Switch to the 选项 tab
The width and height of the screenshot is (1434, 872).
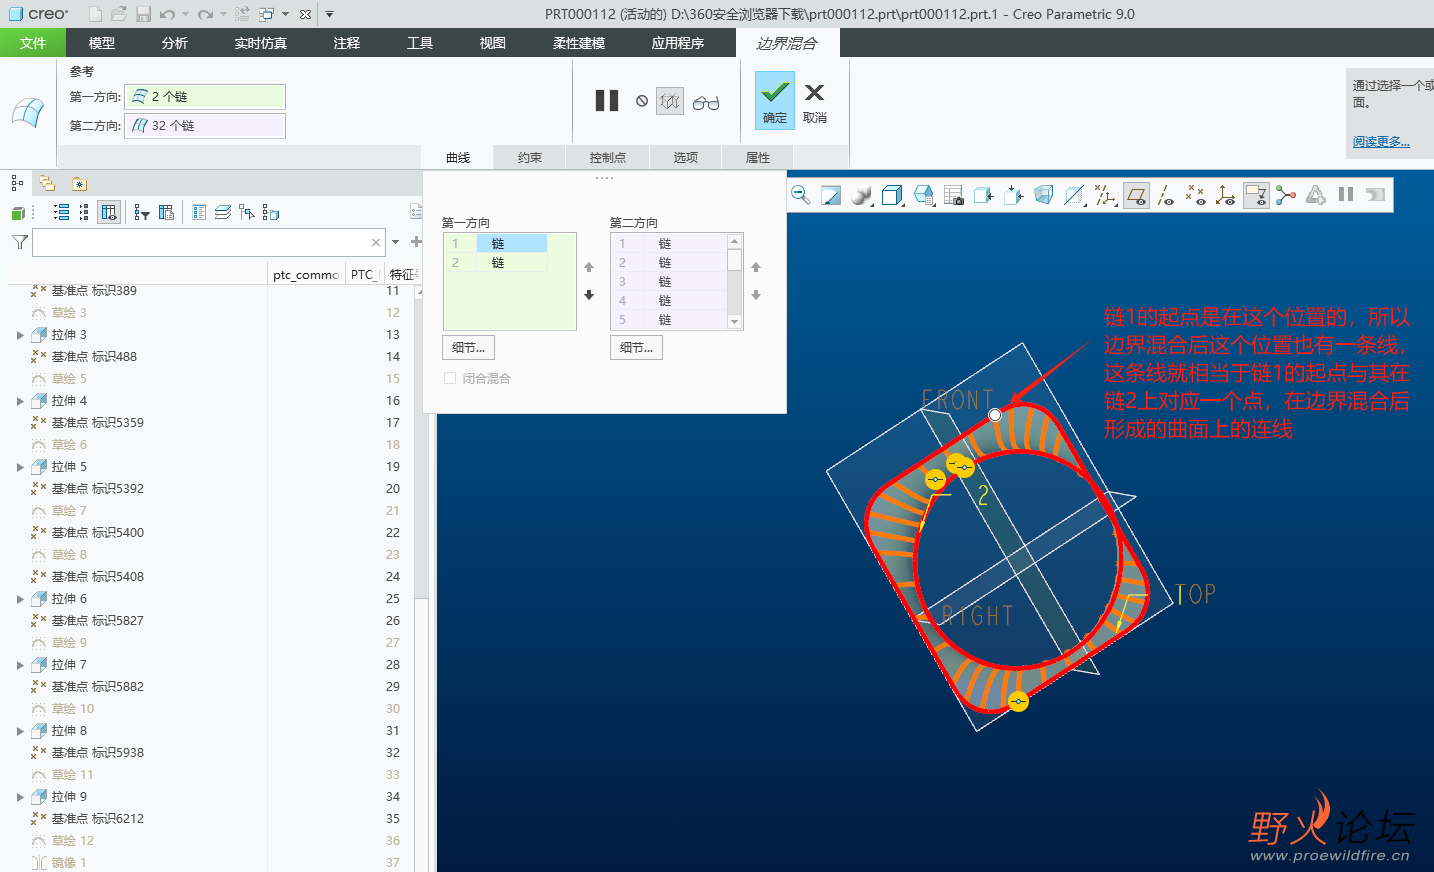[686, 157]
